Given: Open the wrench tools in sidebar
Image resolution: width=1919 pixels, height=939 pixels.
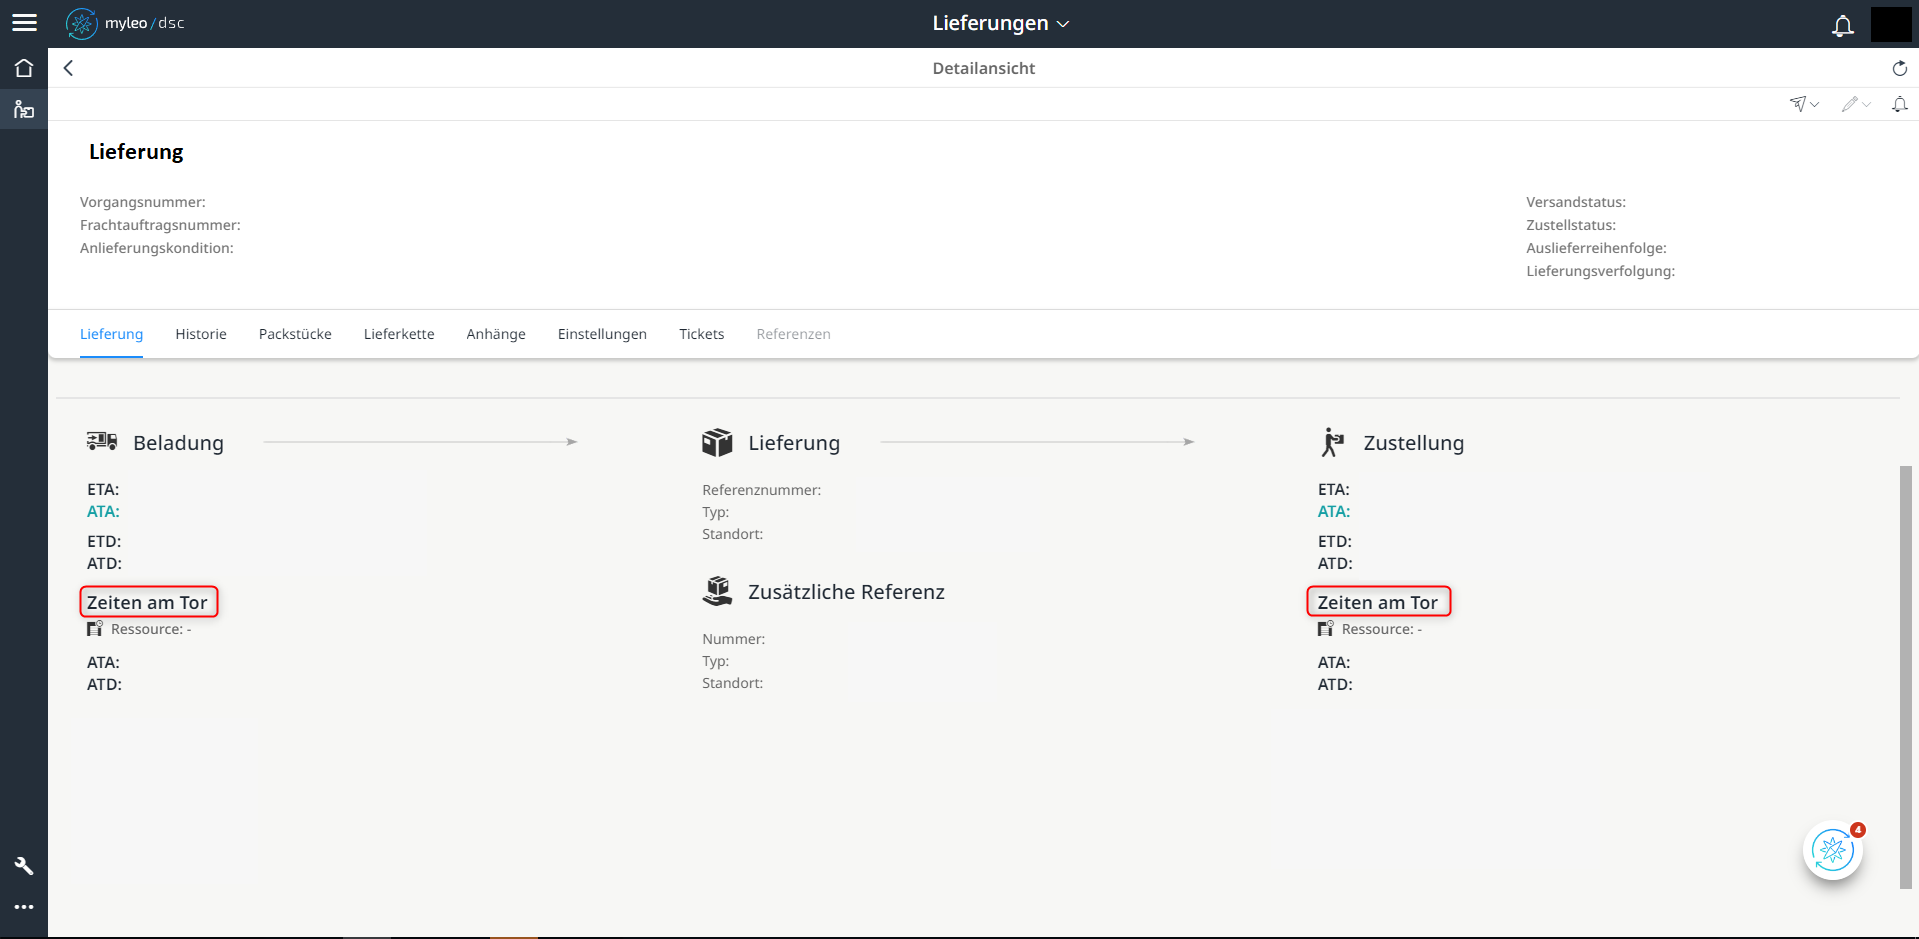Looking at the screenshot, I should click(24, 866).
